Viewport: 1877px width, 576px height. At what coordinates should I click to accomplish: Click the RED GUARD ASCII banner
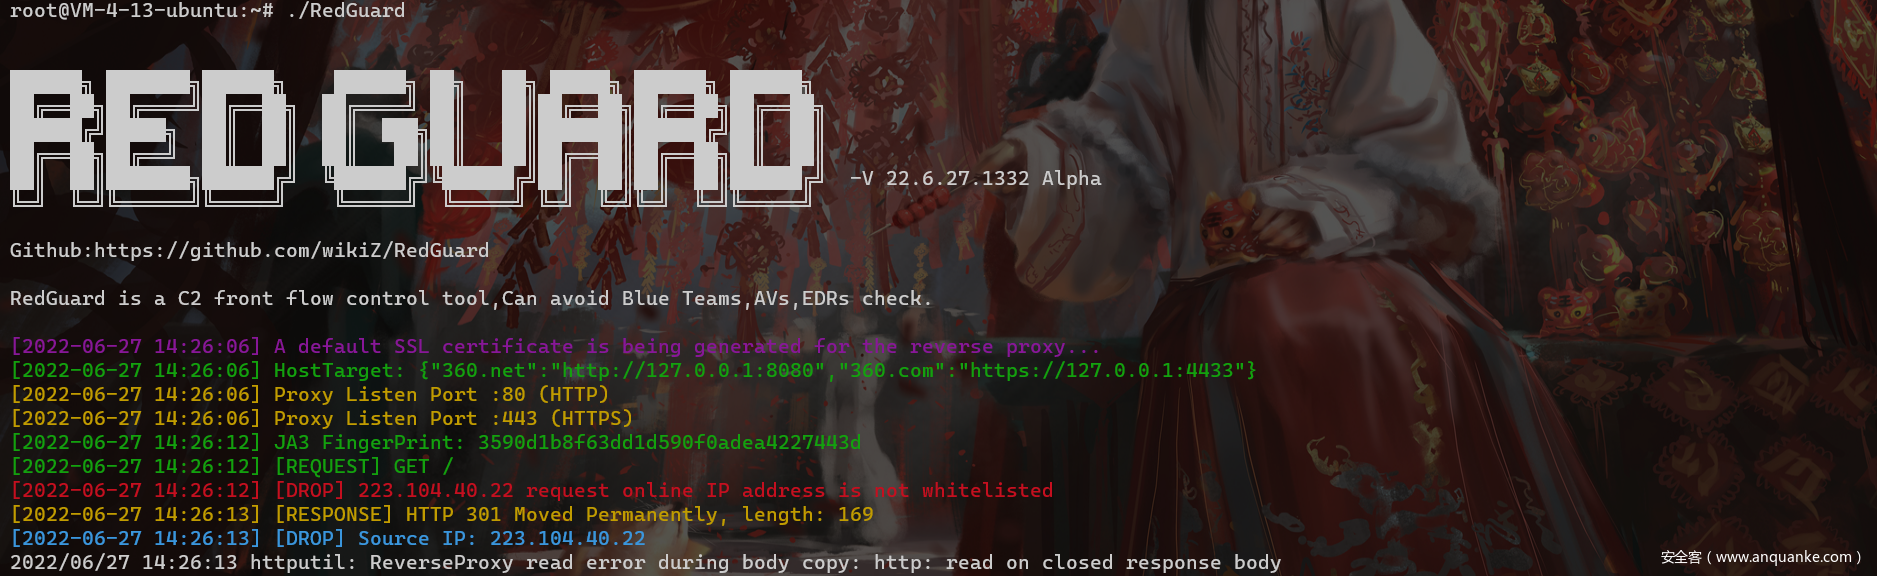tap(416, 137)
